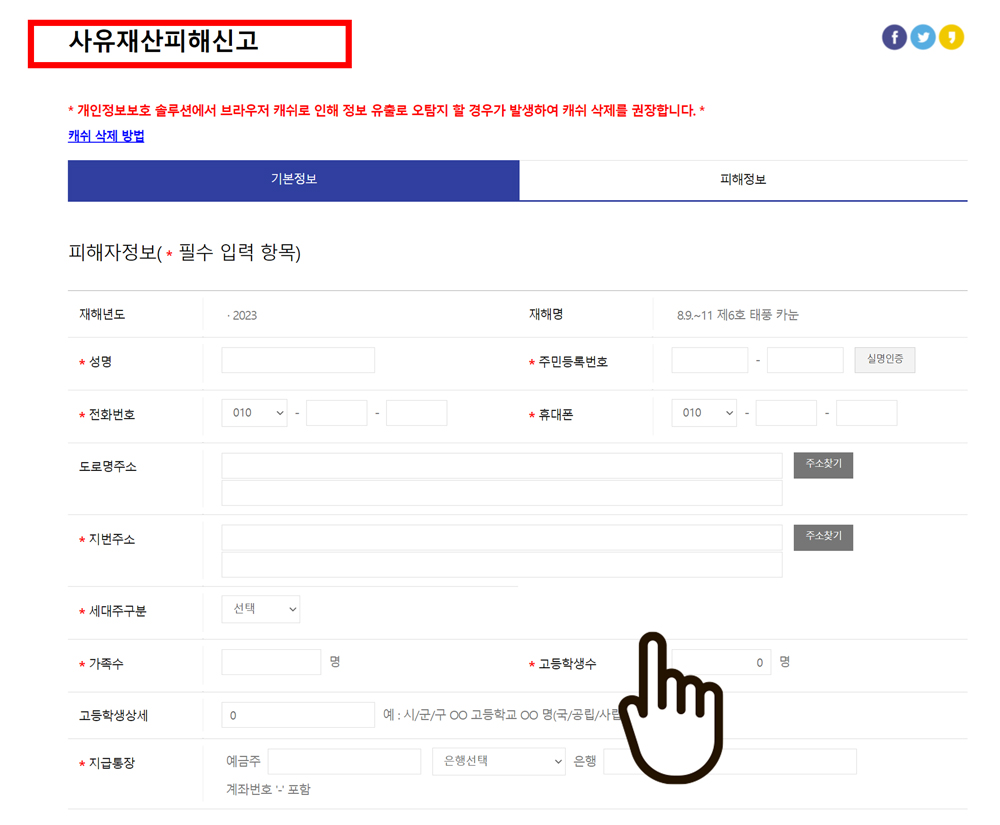The image size is (1000, 825).
Task: Click the 고등학생상세 detail input field
Action: click(x=298, y=714)
